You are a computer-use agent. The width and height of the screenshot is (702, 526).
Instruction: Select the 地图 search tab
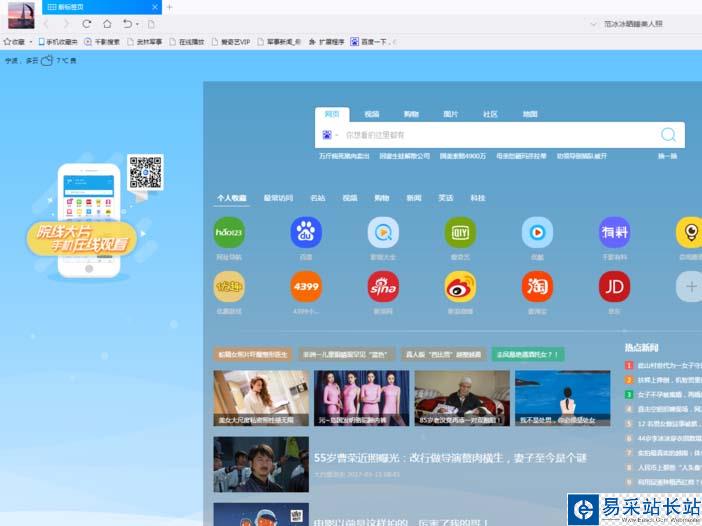click(x=530, y=114)
